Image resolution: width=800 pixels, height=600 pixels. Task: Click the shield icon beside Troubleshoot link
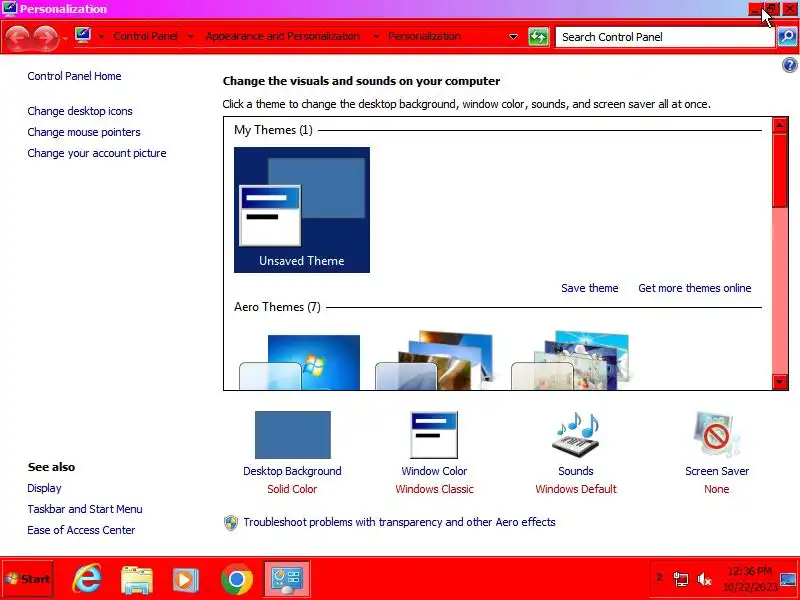[231, 522]
